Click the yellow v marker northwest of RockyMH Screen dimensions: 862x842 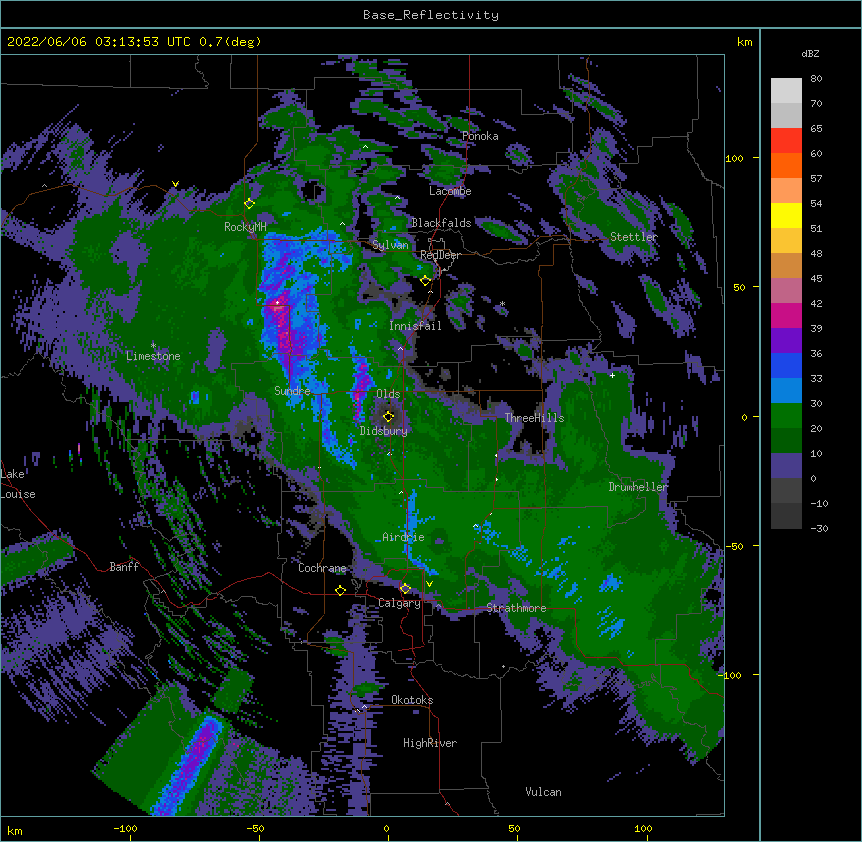175,184
